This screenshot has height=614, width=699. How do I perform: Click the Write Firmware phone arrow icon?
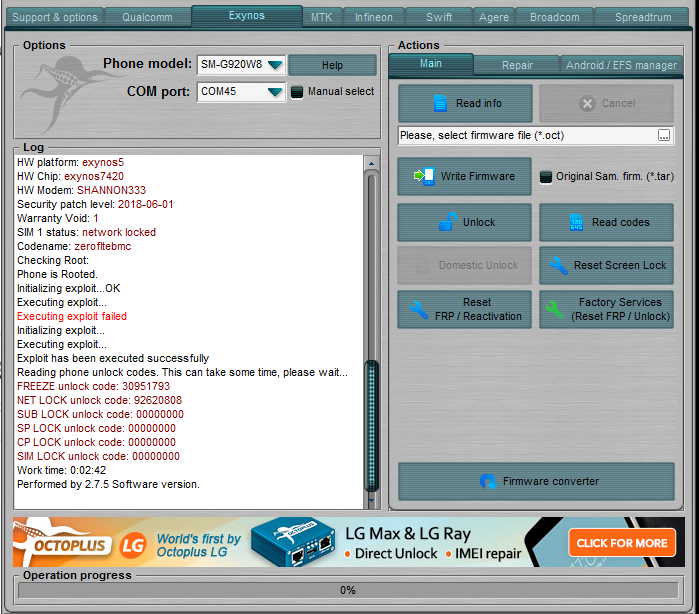(x=424, y=176)
